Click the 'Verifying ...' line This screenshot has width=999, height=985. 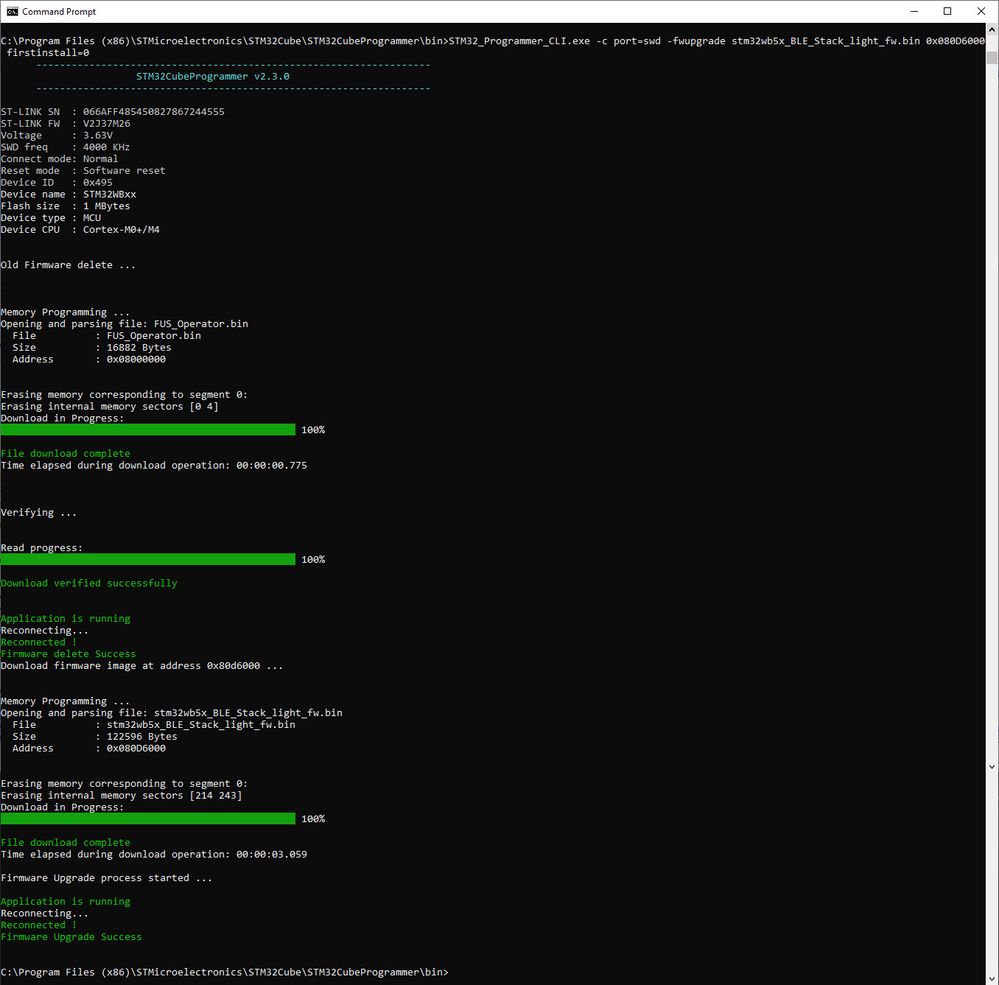click(39, 512)
